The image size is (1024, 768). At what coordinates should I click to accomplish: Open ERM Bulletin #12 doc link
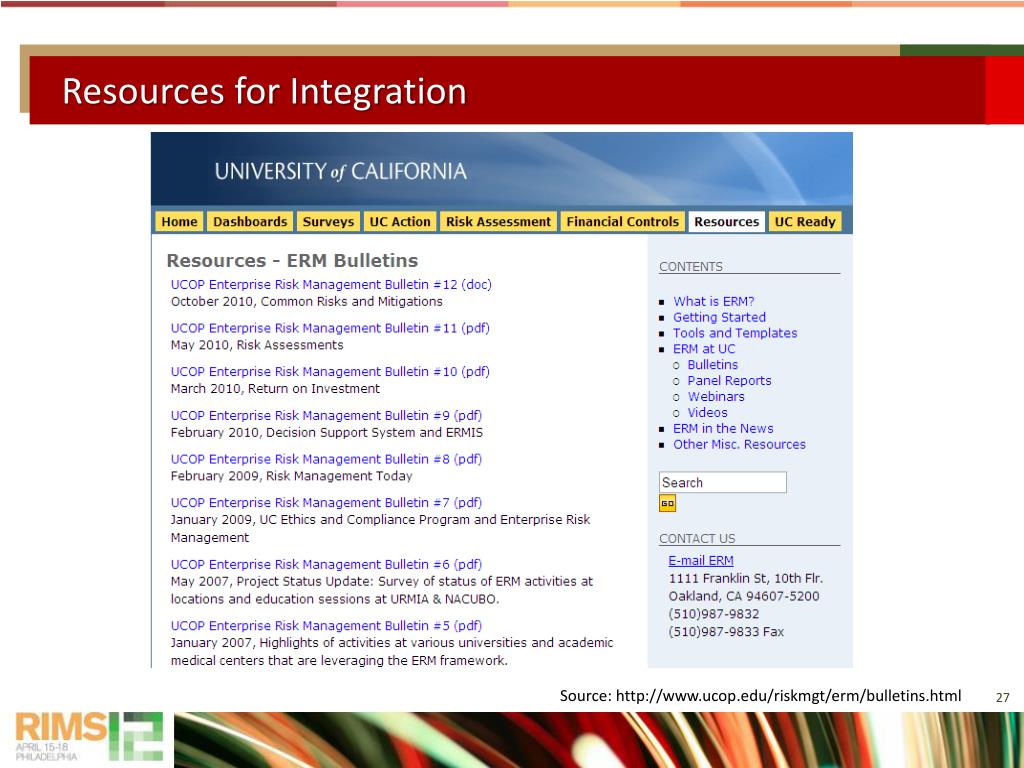tap(331, 285)
